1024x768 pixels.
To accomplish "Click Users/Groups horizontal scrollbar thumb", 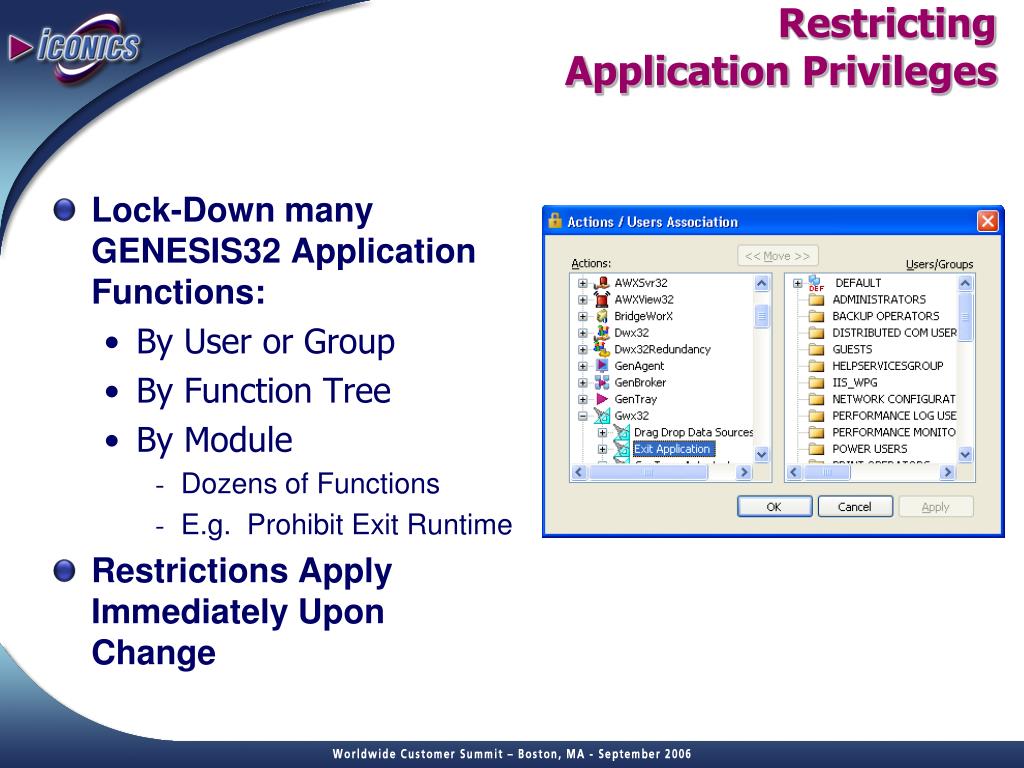I will (x=827, y=472).
